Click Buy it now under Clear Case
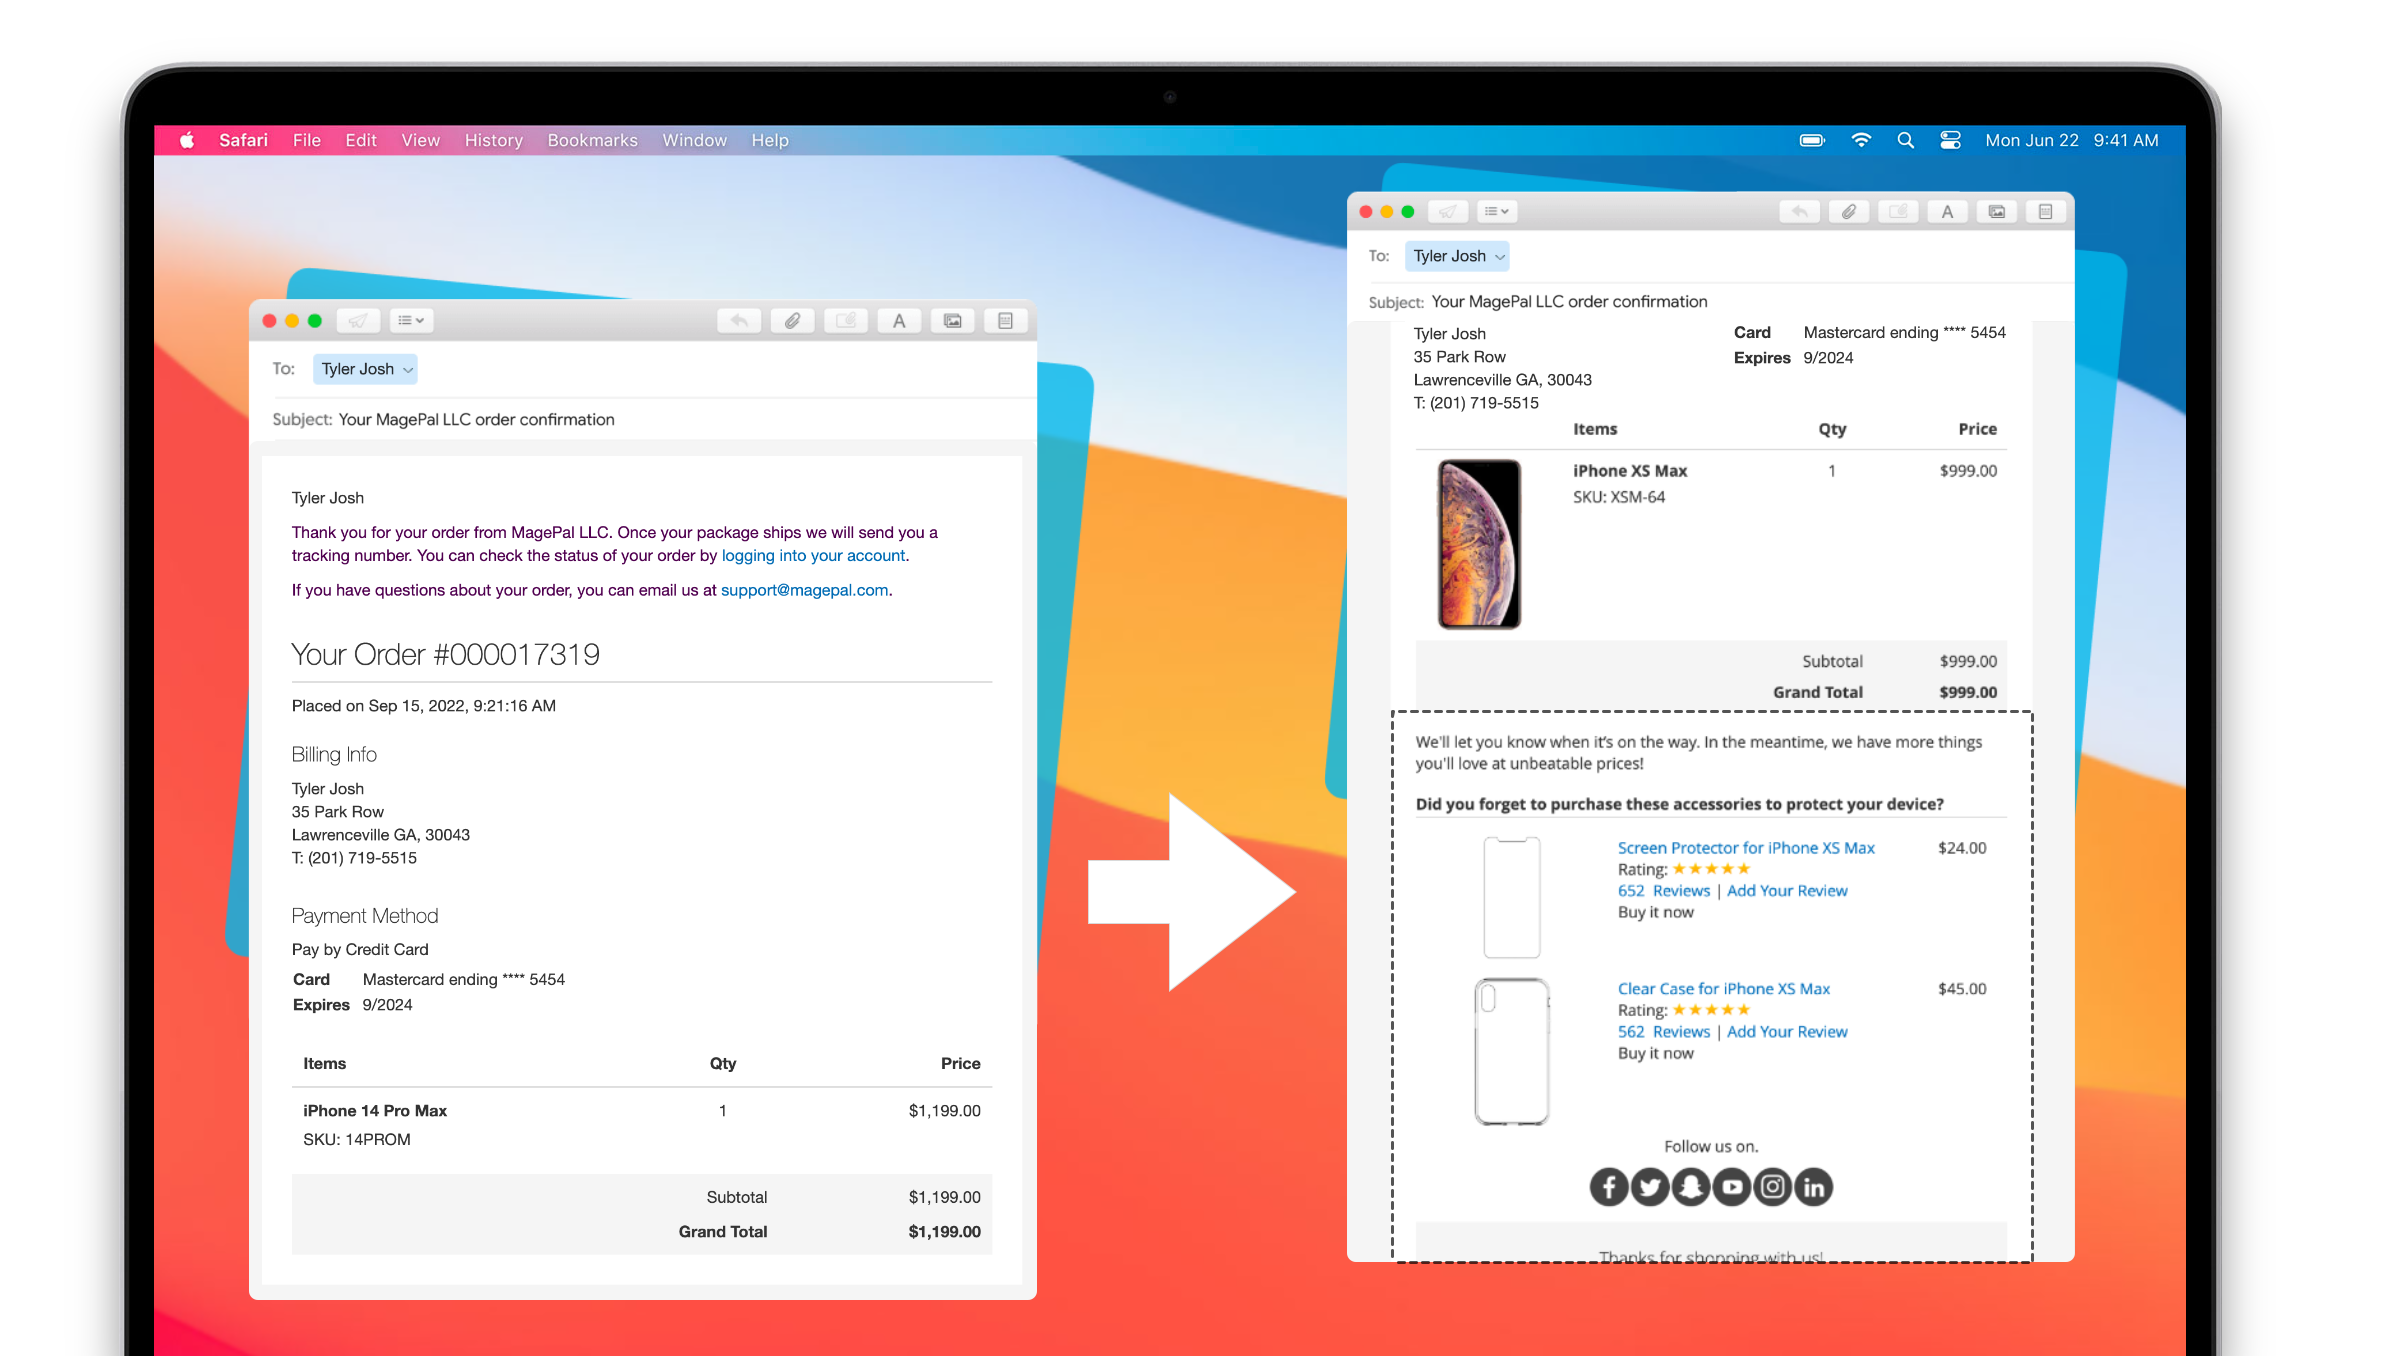2397x1356 pixels. click(1656, 1053)
